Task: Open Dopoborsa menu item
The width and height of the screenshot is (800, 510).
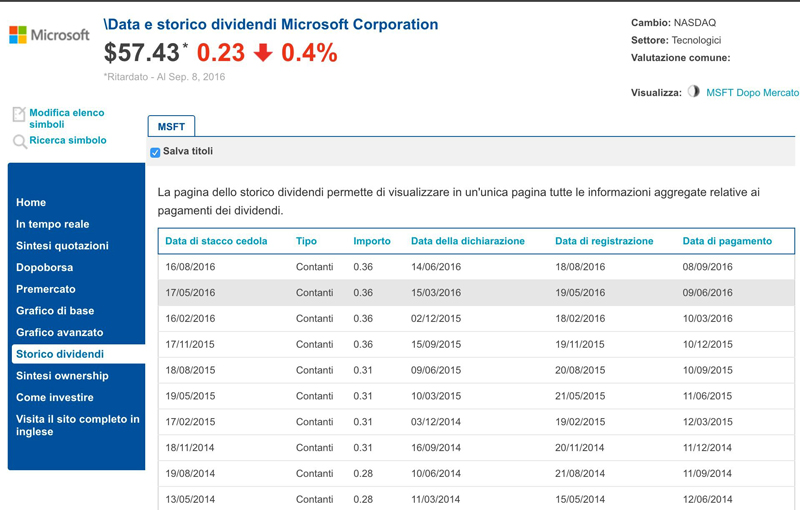Action: click(x=44, y=267)
